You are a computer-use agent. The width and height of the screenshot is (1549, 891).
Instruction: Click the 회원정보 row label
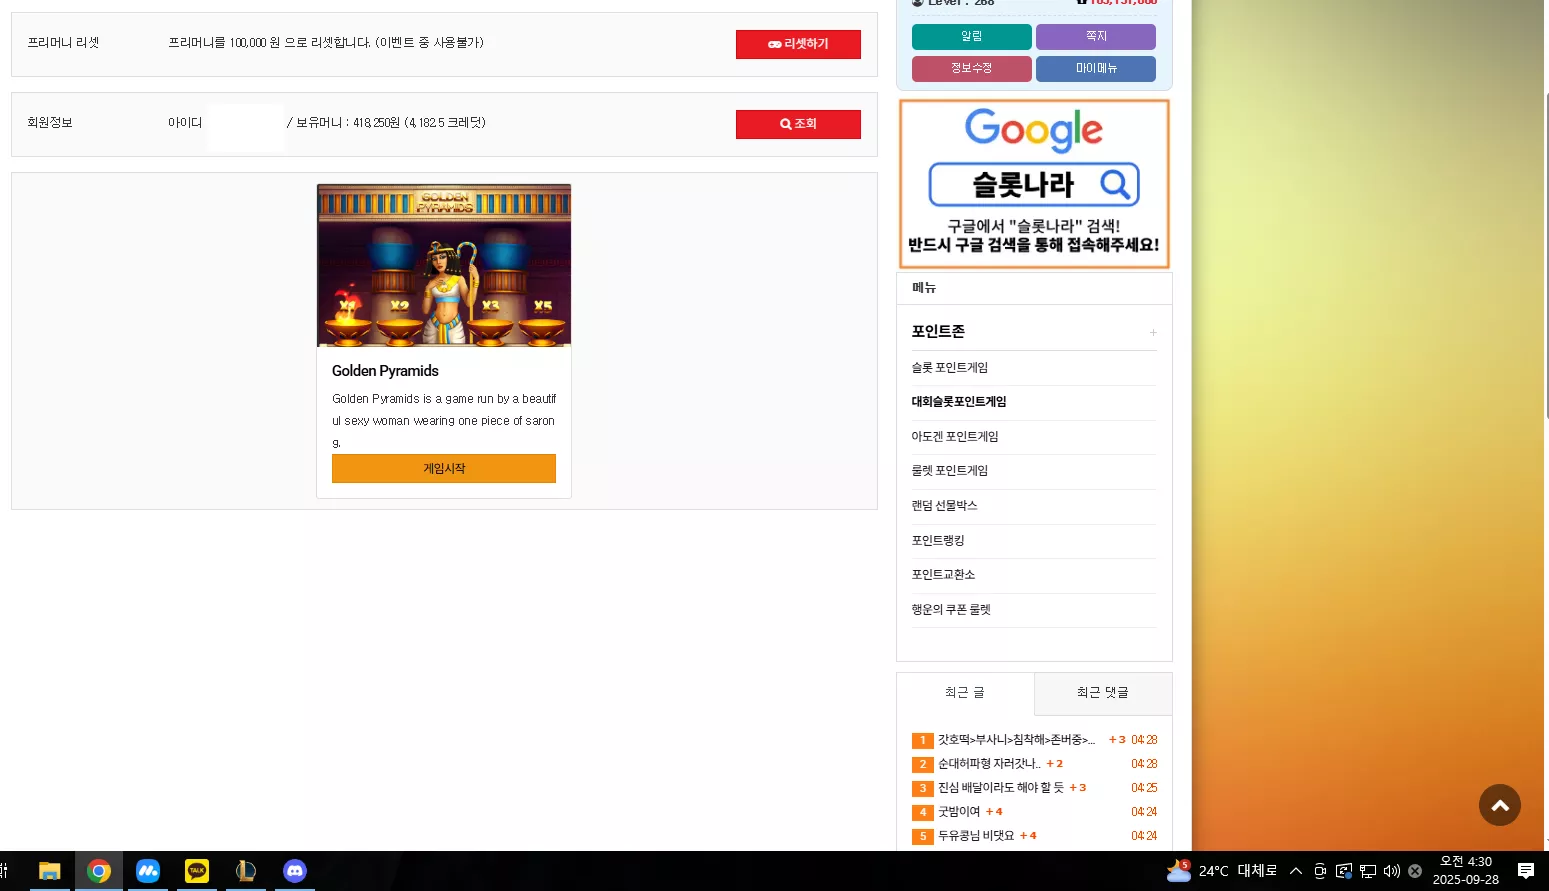click(50, 123)
